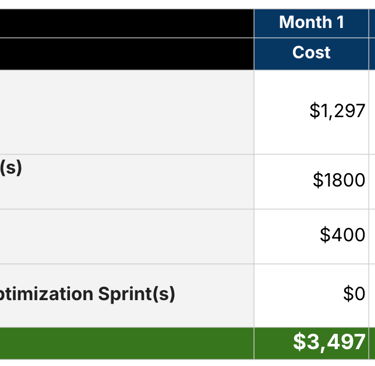The height and width of the screenshot is (366, 375).
Task: Select the cut-off cell after $0
Action: click(x=372, y=295)
